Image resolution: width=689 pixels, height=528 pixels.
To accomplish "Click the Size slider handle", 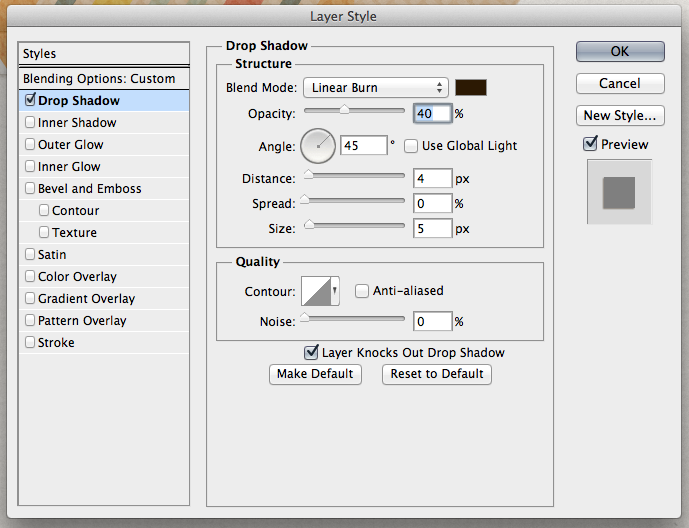I will 309,224.
